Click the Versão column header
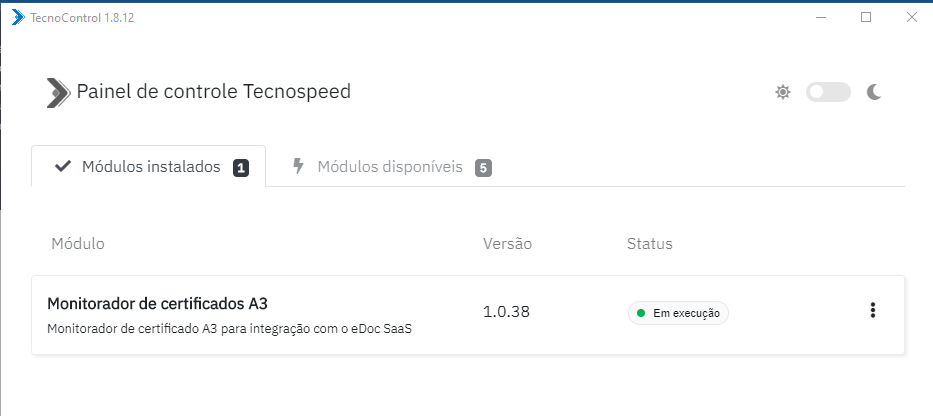The width and height of the screenshot is (933, 416). click(508, 244)
